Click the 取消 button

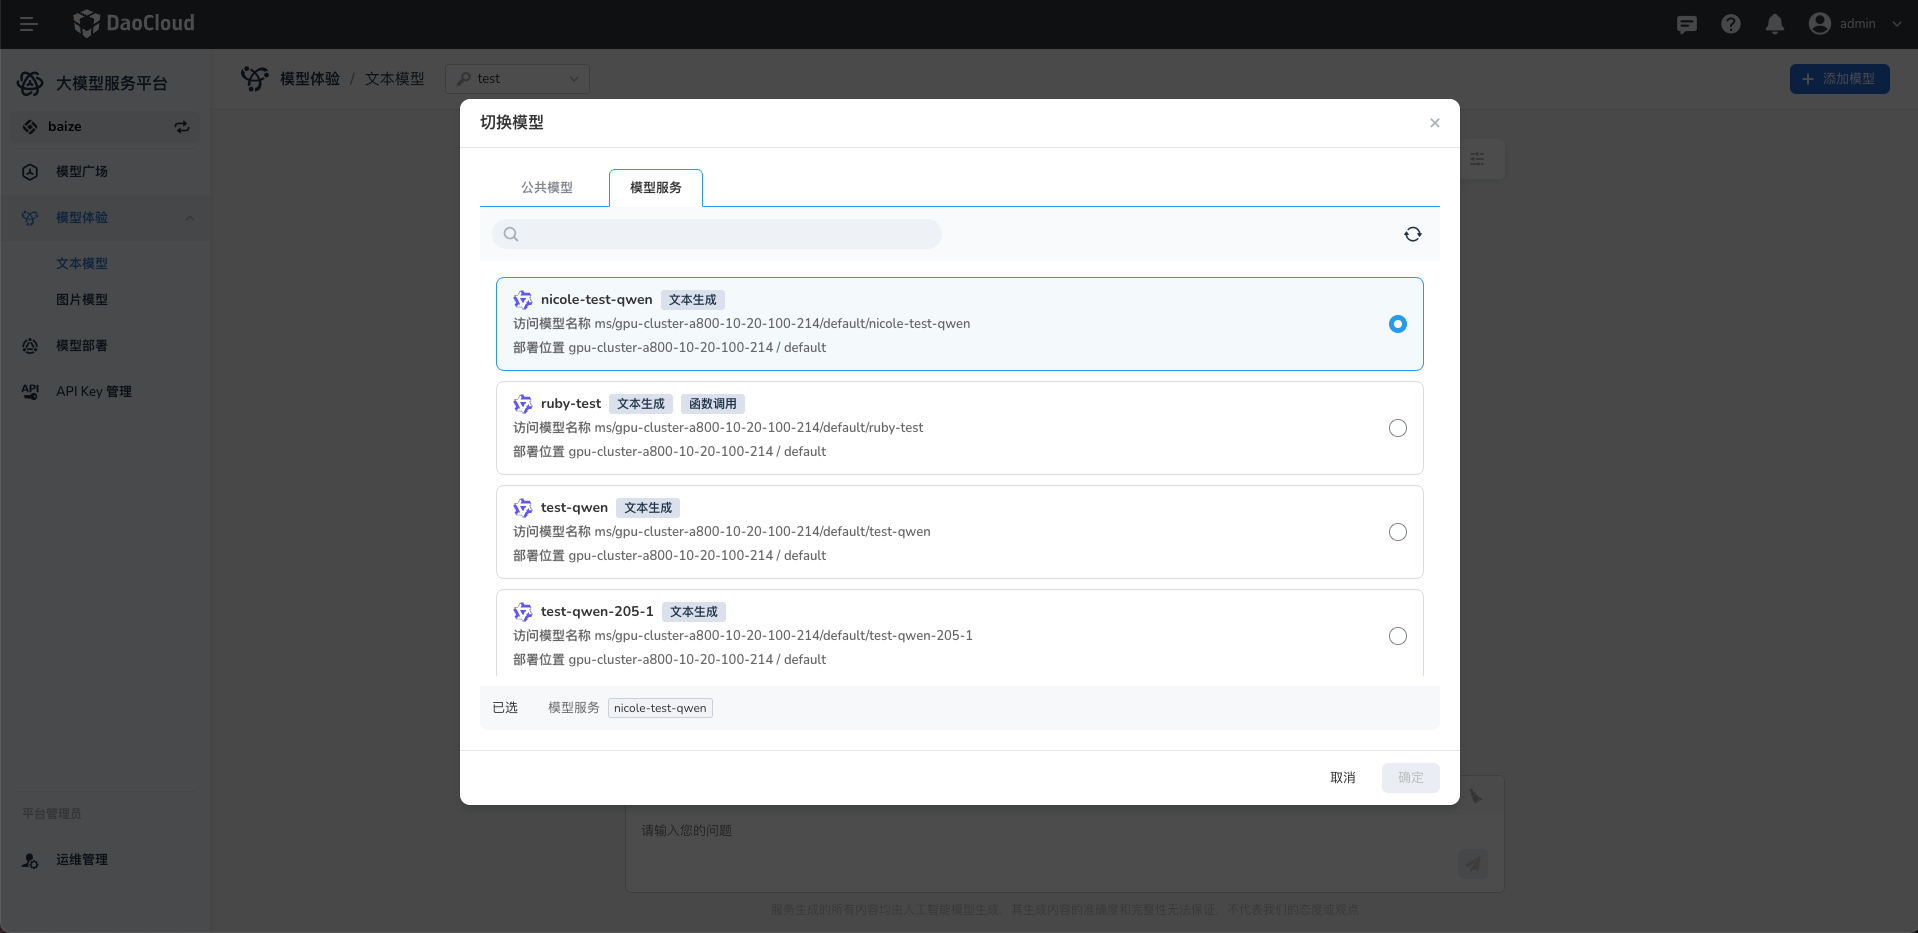click(1342, 778)
